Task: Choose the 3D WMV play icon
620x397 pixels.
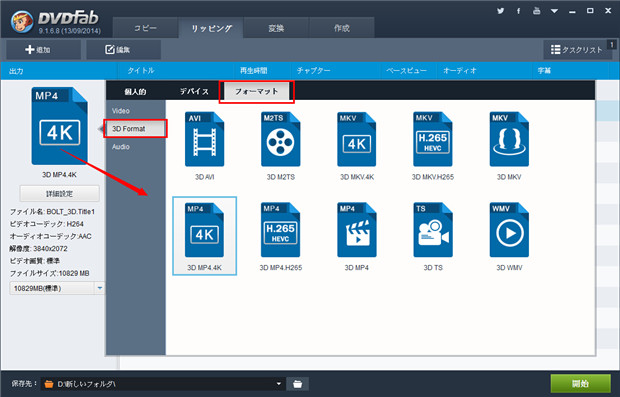Action: [509, 230]
